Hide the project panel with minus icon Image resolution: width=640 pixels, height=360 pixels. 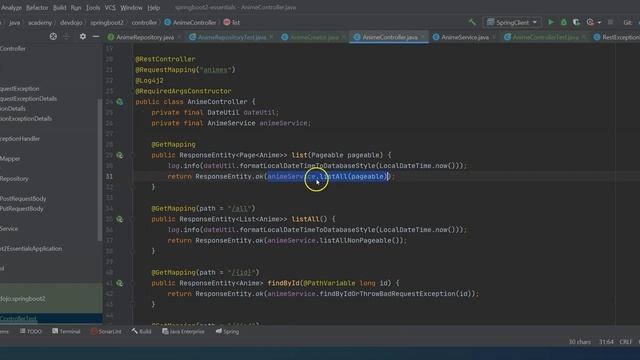(x=96, y=36)
